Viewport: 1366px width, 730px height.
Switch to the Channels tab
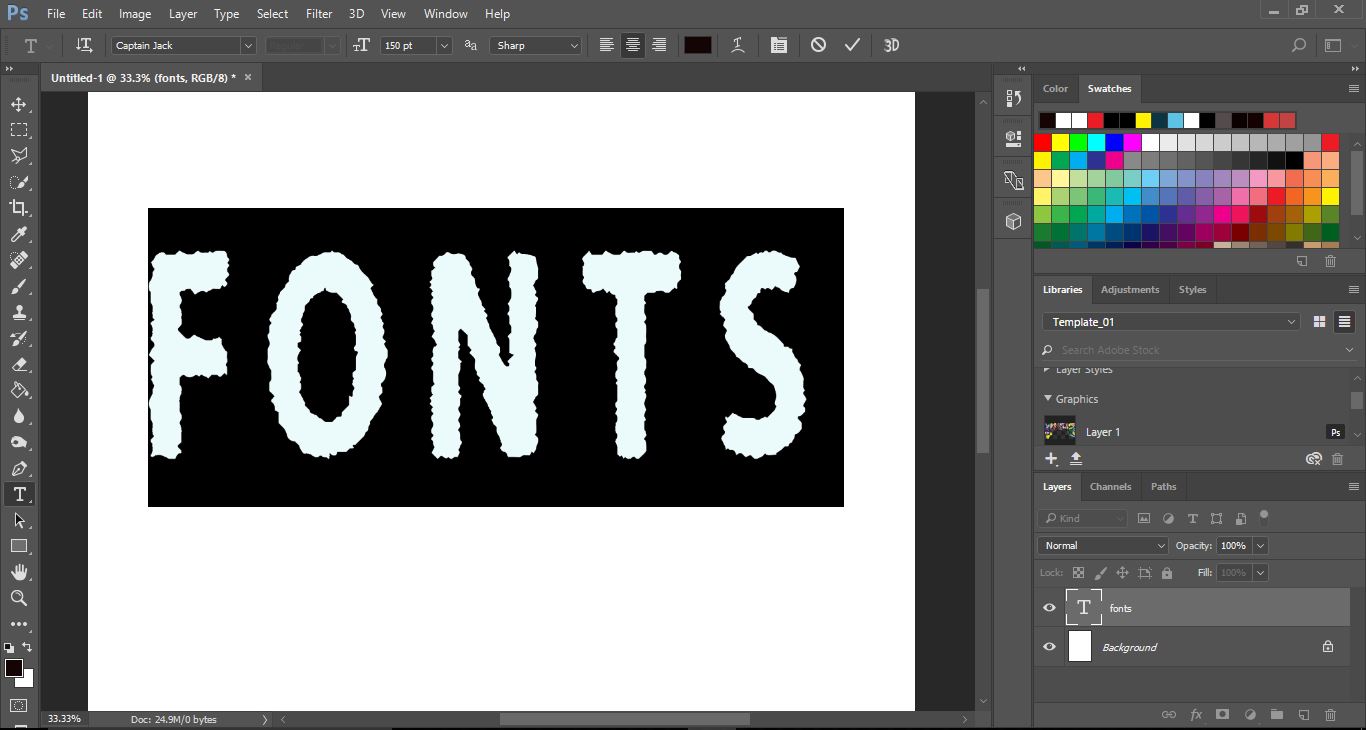(1110, 487)
